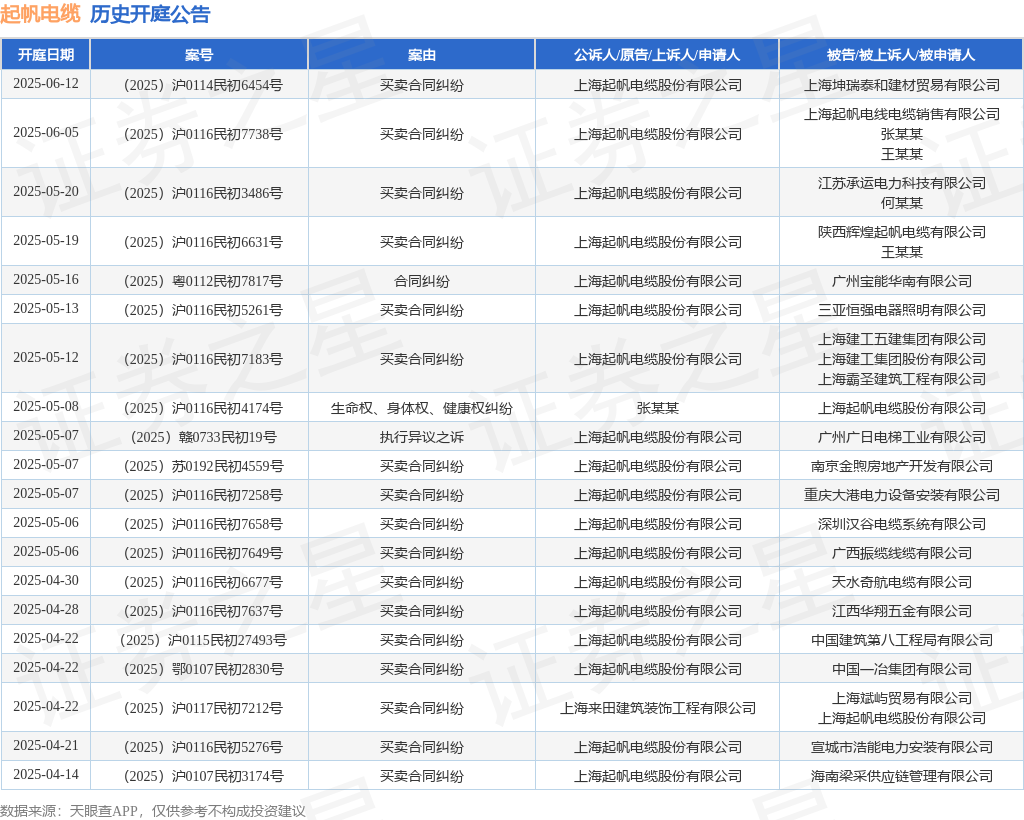
Task: Click case number (2025)沪0116民初7649号
Action: pyautogui.click(x=203, y=554)
